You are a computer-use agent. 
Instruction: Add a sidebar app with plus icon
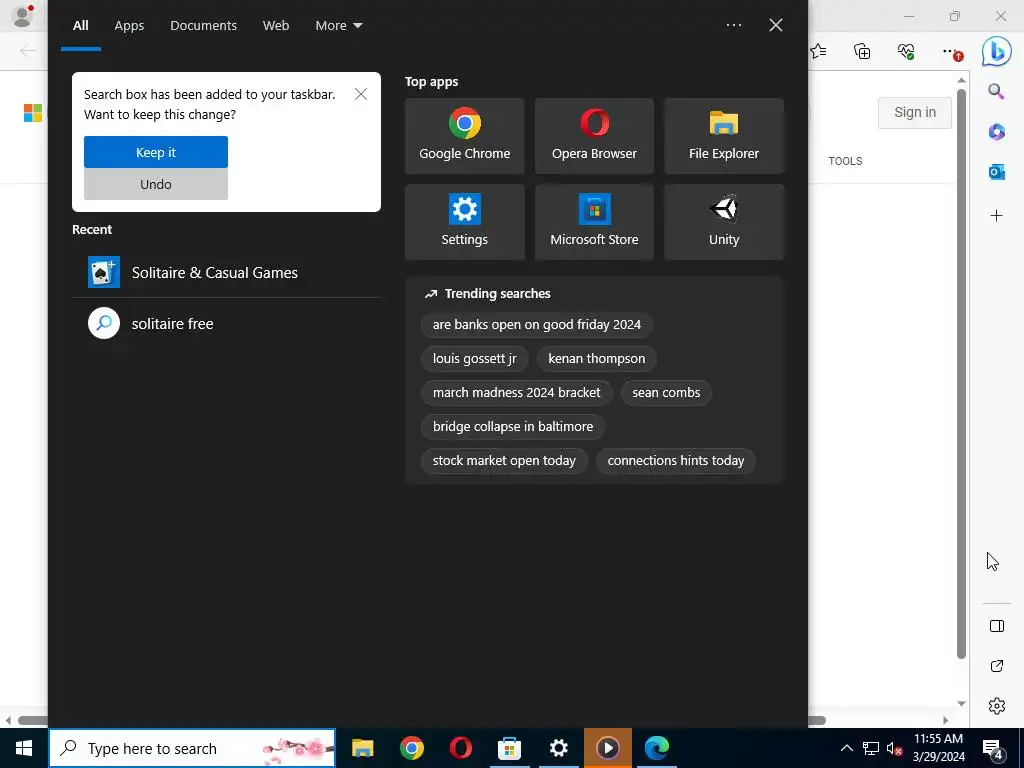pyautogui.click(x=996, y=216)
